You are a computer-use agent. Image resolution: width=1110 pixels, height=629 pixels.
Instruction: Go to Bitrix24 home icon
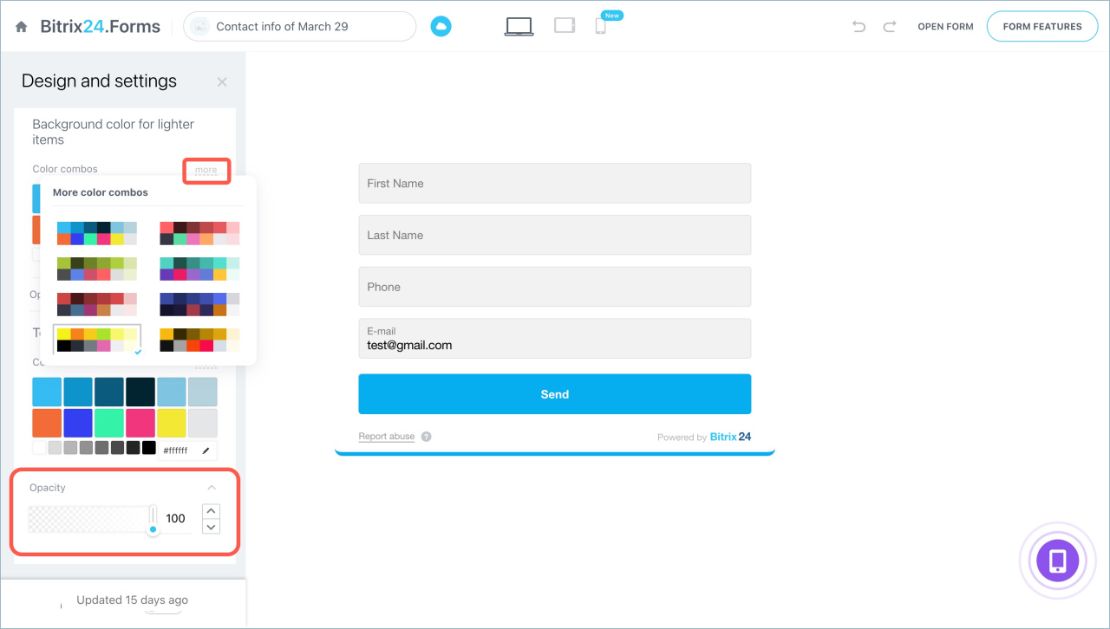(21, 27)
